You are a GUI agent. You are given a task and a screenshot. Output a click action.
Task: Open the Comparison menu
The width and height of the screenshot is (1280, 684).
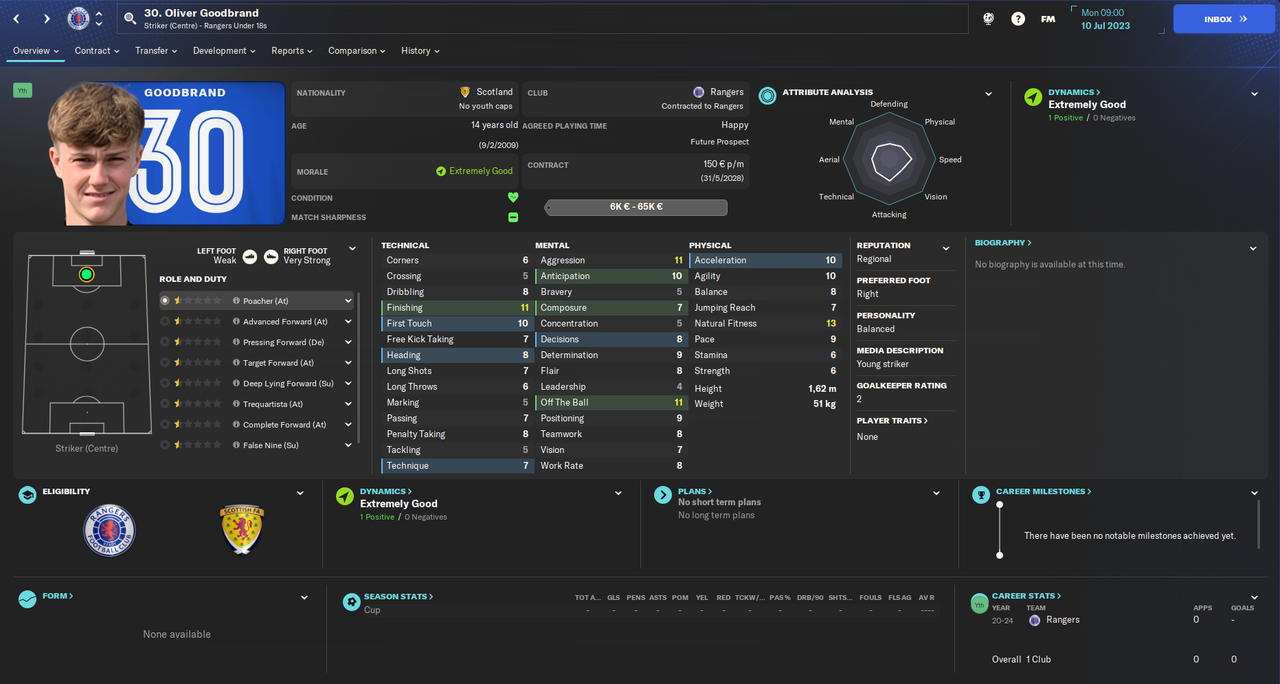[357, 51]
